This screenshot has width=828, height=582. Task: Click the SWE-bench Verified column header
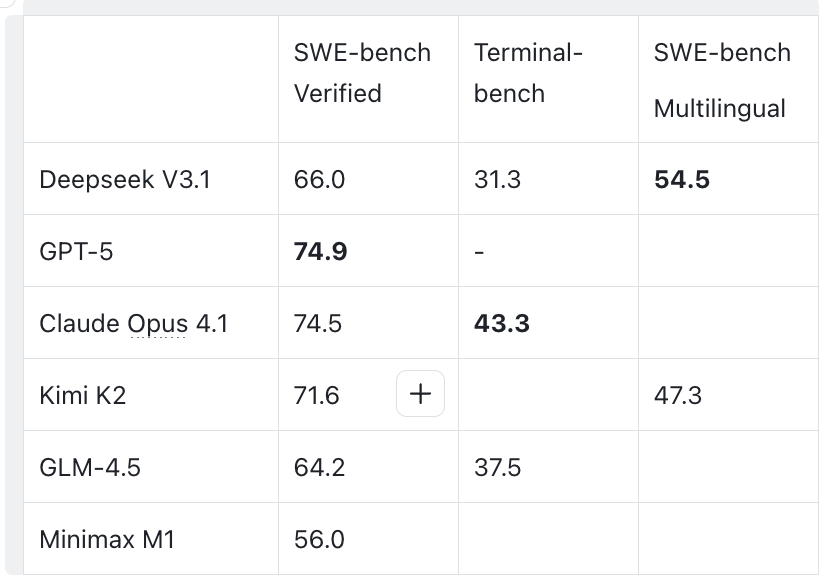coord(362,73)
